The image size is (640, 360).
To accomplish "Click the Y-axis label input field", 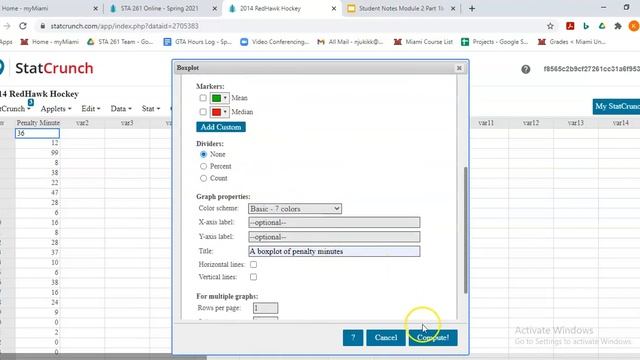I will tap(334, 237).
